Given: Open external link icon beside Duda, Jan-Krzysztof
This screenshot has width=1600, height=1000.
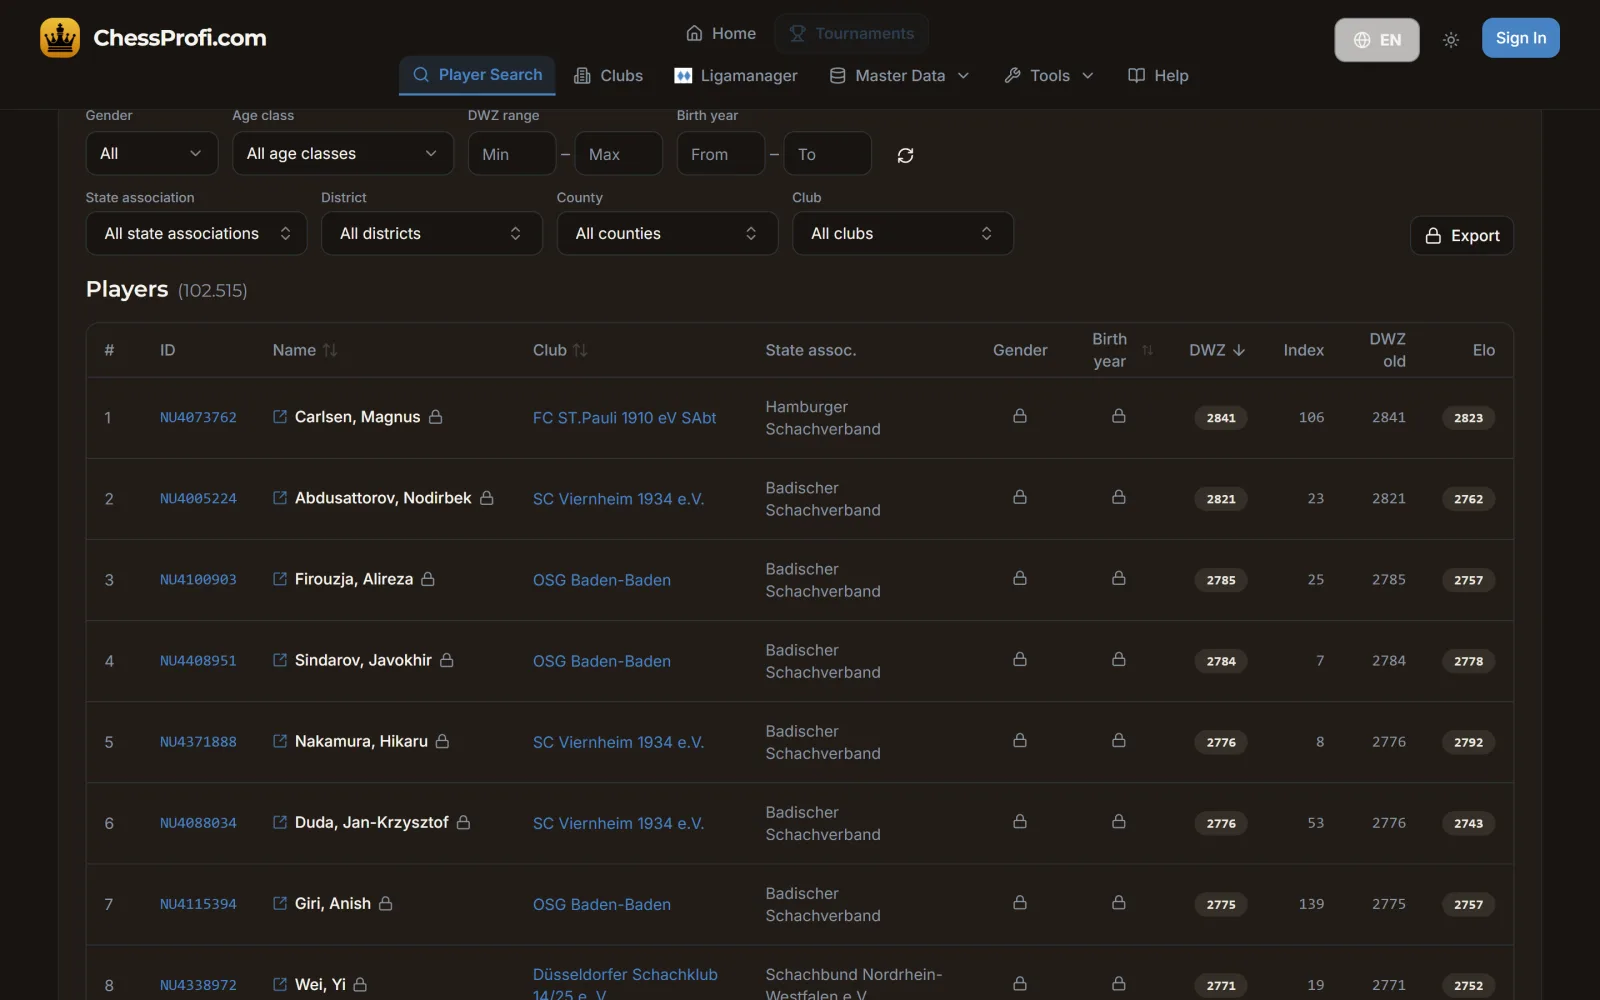Looking at the screenshot, I should 280,821.
